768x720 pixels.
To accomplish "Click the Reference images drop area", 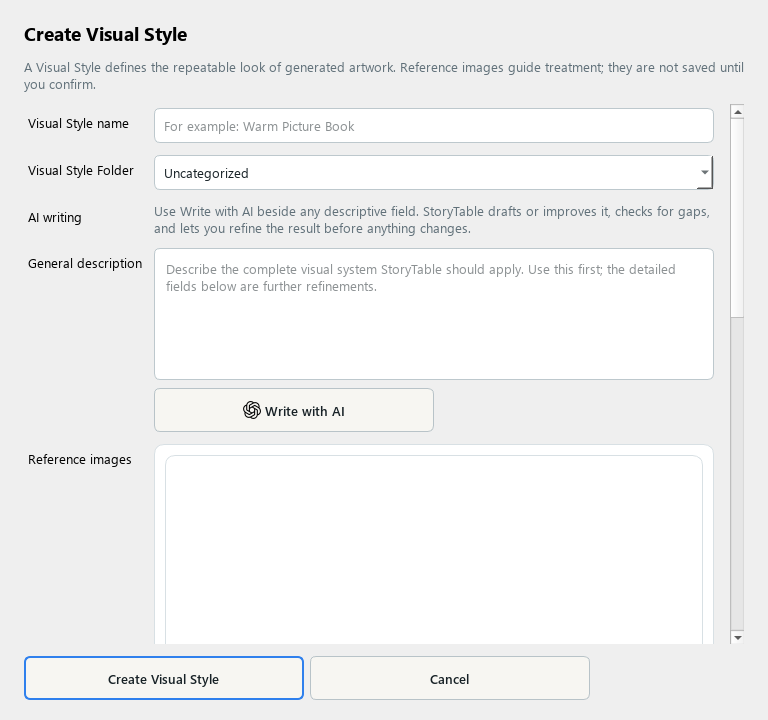I will [433, 550].
